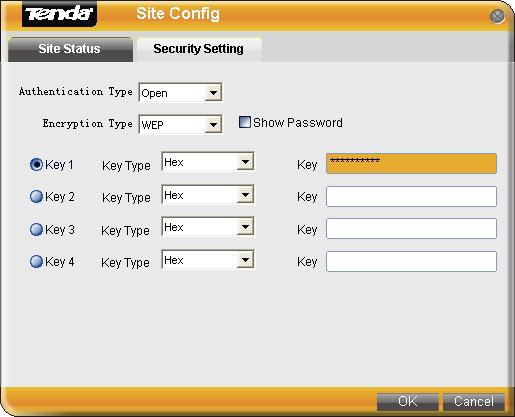The image size is (515, 417).
Task: Close the Site Config dialog
Action: tap(497, 16)
